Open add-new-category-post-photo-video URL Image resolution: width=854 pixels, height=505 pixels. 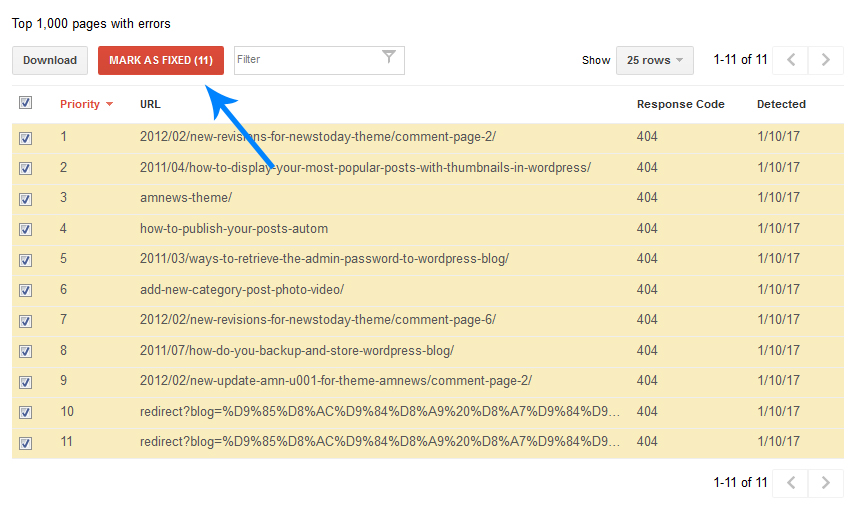(x=242, y=289)
